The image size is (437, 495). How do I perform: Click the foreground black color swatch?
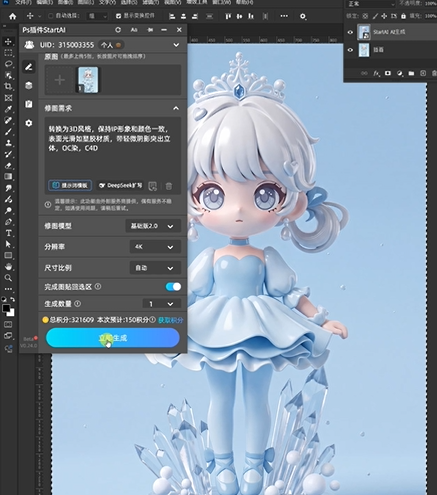[x=6, y=308]
